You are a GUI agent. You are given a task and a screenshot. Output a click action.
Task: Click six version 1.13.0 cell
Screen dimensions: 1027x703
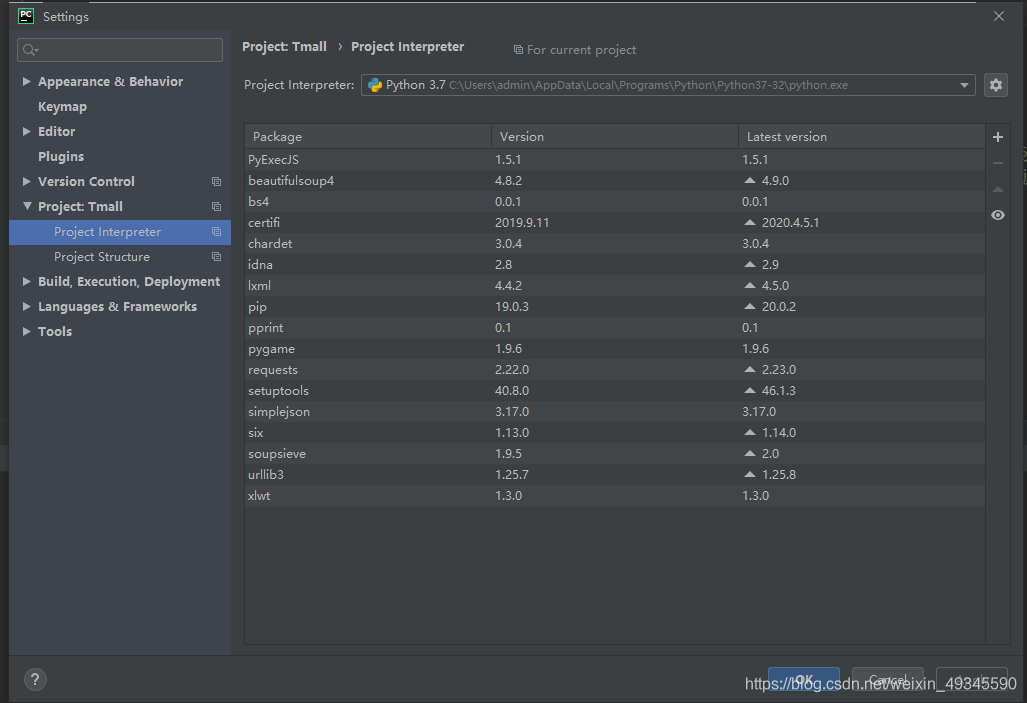[512, 432]
